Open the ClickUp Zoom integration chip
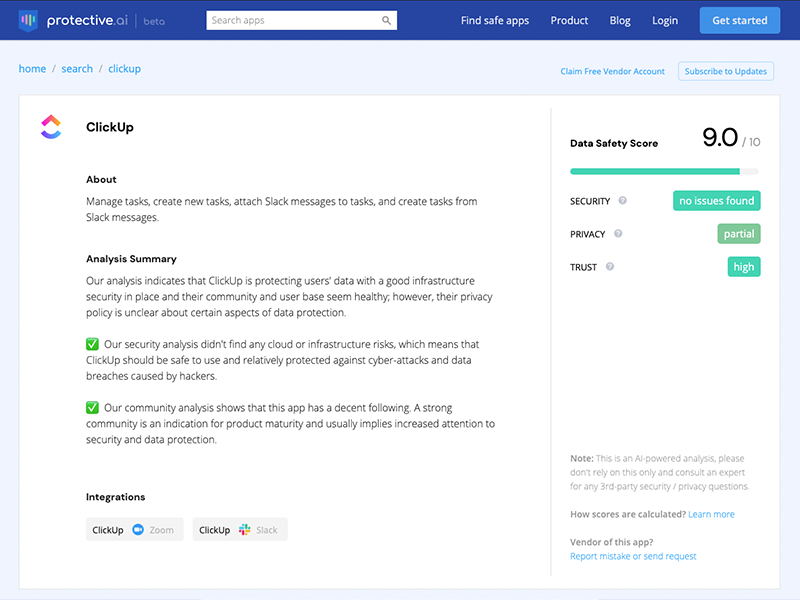Viewport: 800px width, 600px height. [135, 530]
